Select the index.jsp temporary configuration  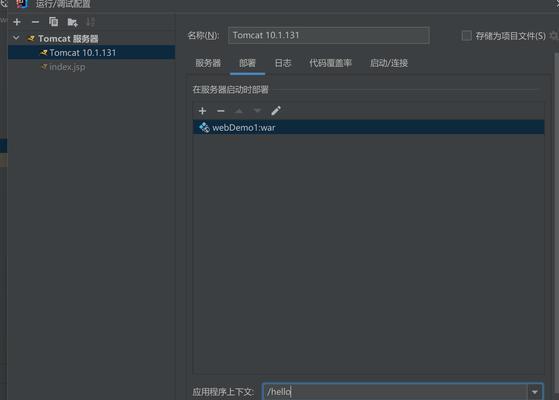tap(92, 67)
